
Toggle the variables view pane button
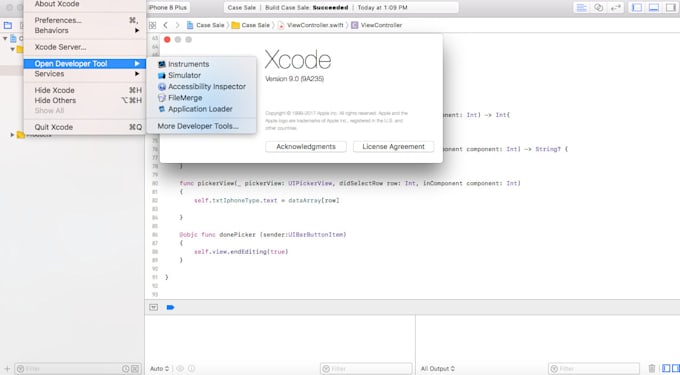(x=666, y=369)
